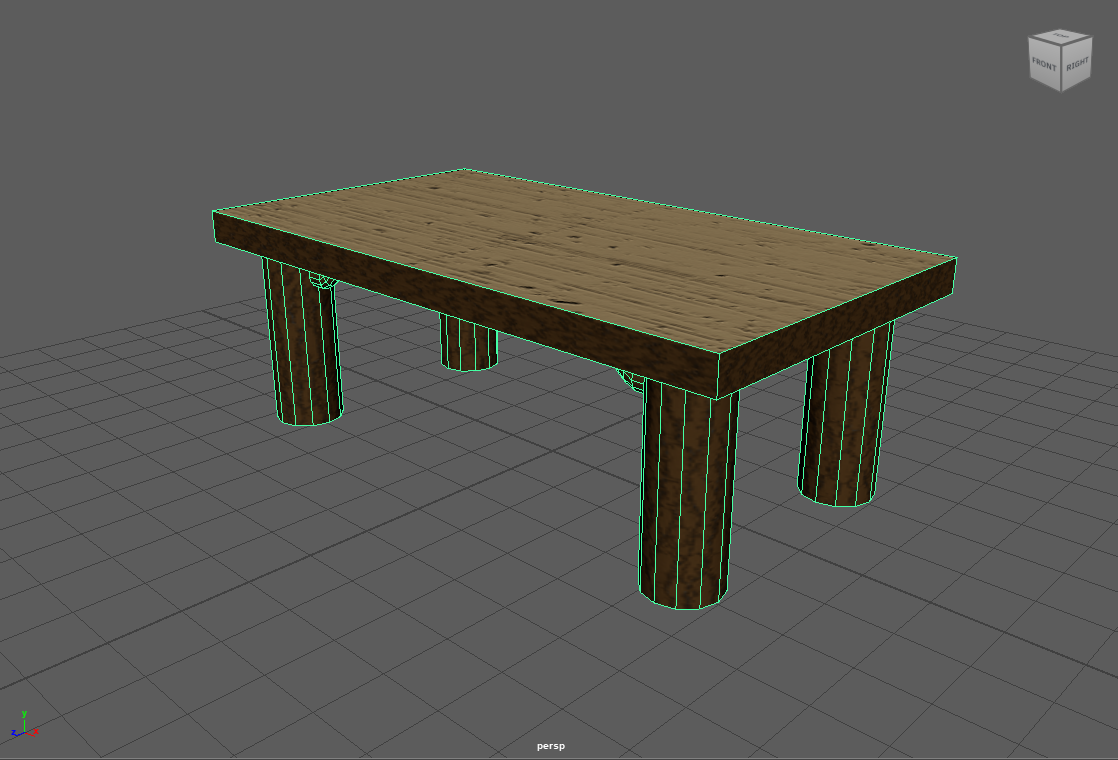Click the persp camera label

coord(550,746)
